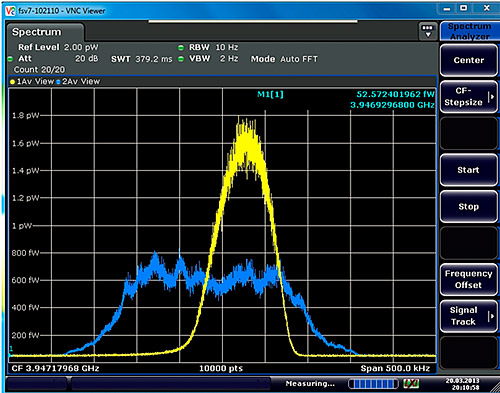Screen dimensions: 500x393
Task: Click the Count 20/20 text
Action: pyautogui.click(x=39, y=70)
